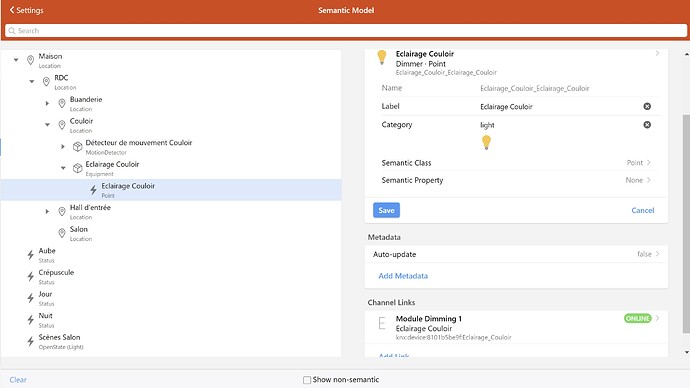Click the scrollbar up arrow

(686, 54)
